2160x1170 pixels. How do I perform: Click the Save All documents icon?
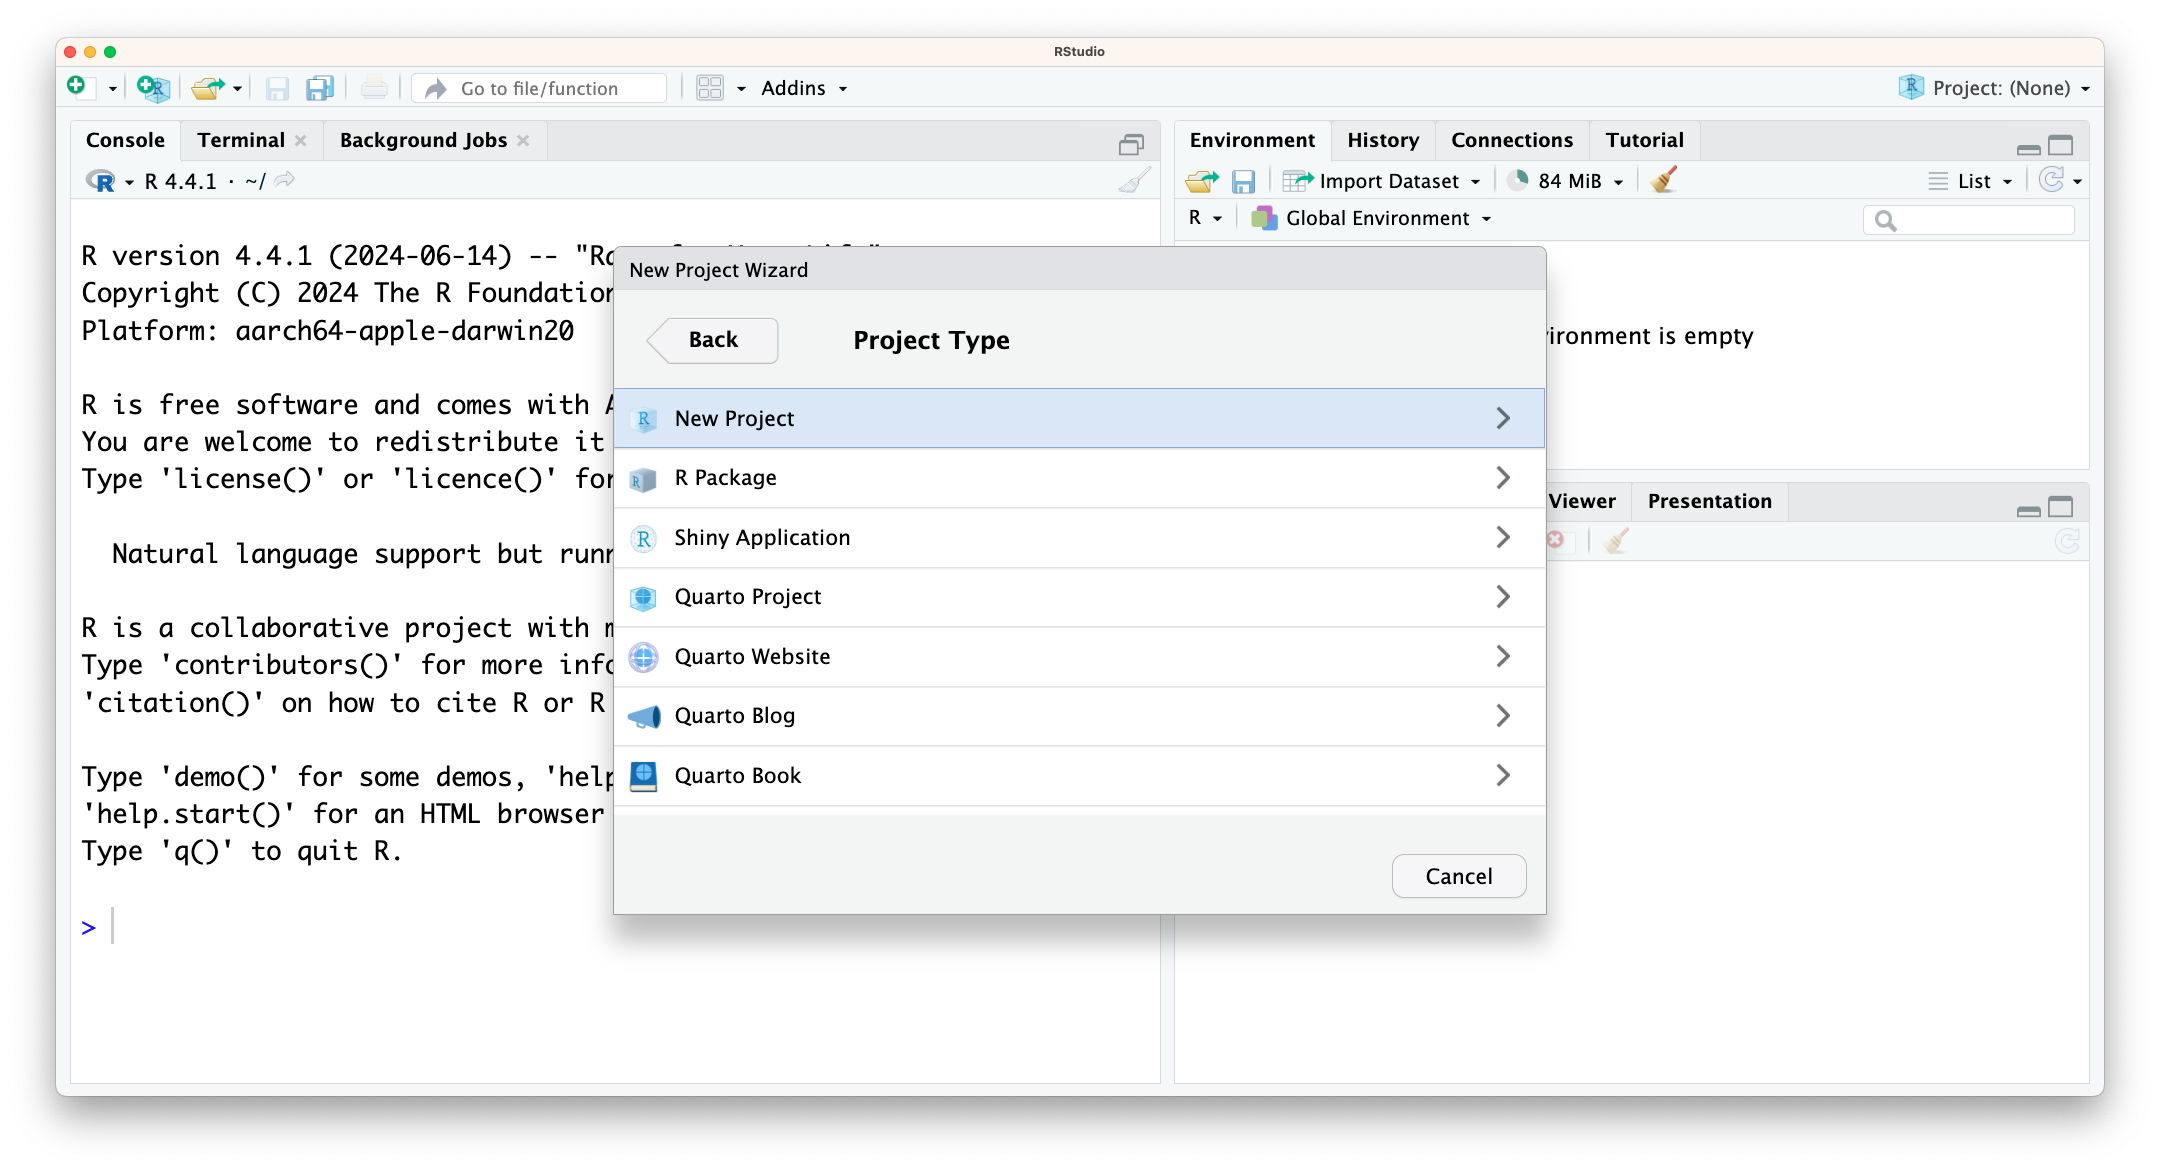(320, 88)
